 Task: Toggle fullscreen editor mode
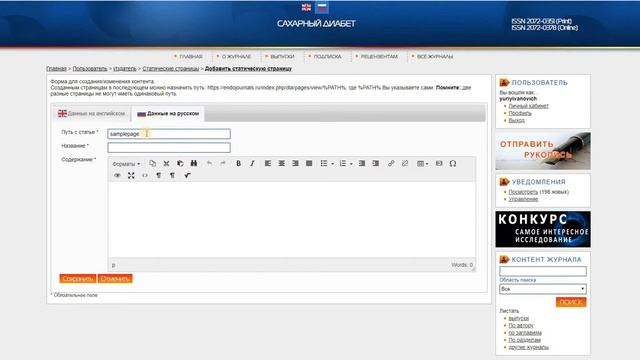131,176
